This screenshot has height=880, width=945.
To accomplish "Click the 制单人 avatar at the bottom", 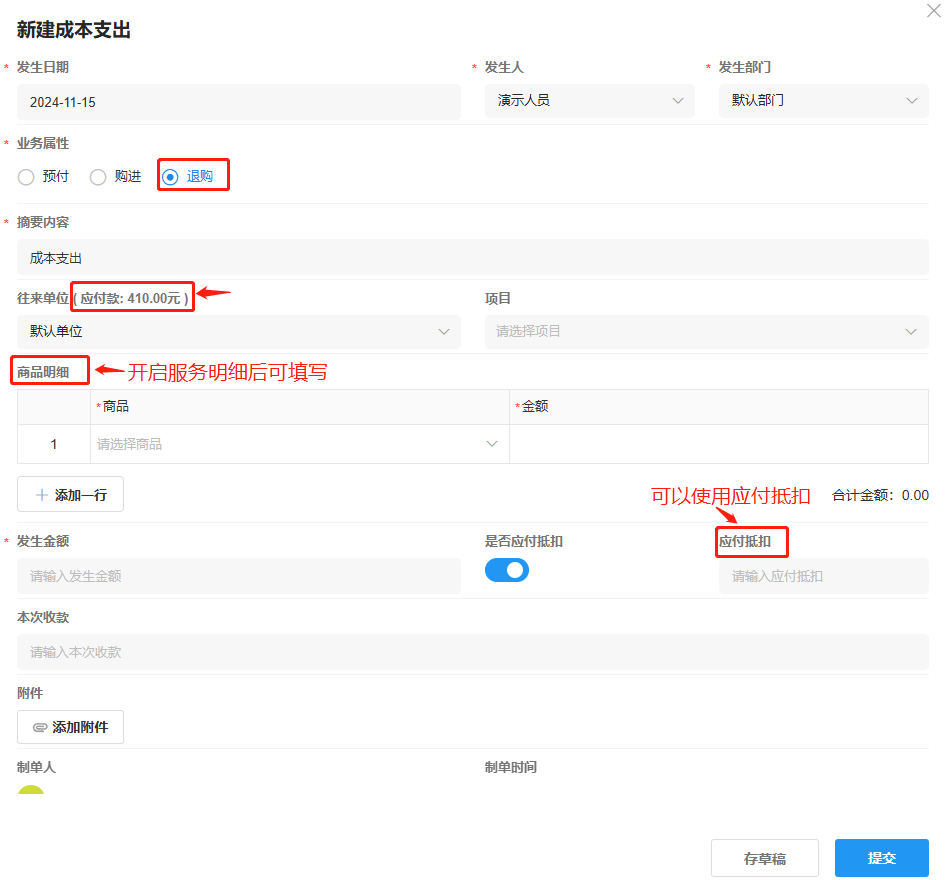I will pos(29,791).
